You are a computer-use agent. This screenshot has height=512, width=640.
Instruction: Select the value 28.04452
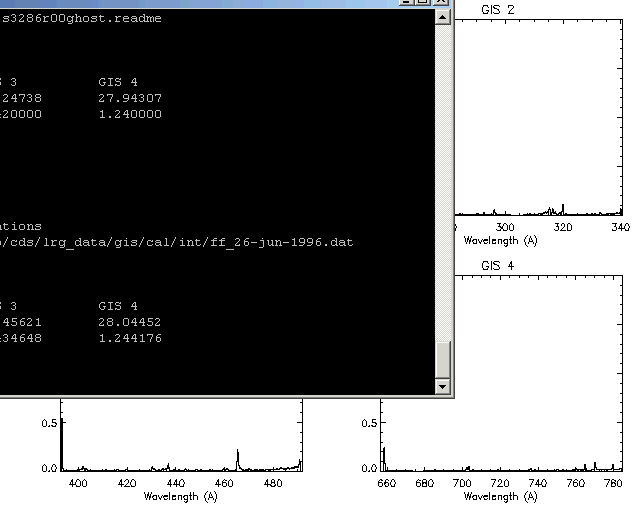(129, 322)
